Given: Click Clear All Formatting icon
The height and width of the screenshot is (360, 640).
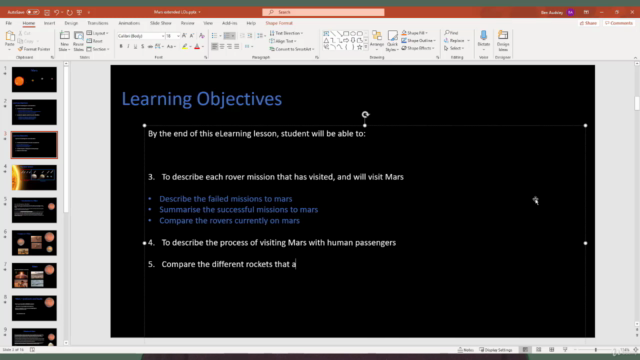Looking at the screenshot, I should click(202, 36).
